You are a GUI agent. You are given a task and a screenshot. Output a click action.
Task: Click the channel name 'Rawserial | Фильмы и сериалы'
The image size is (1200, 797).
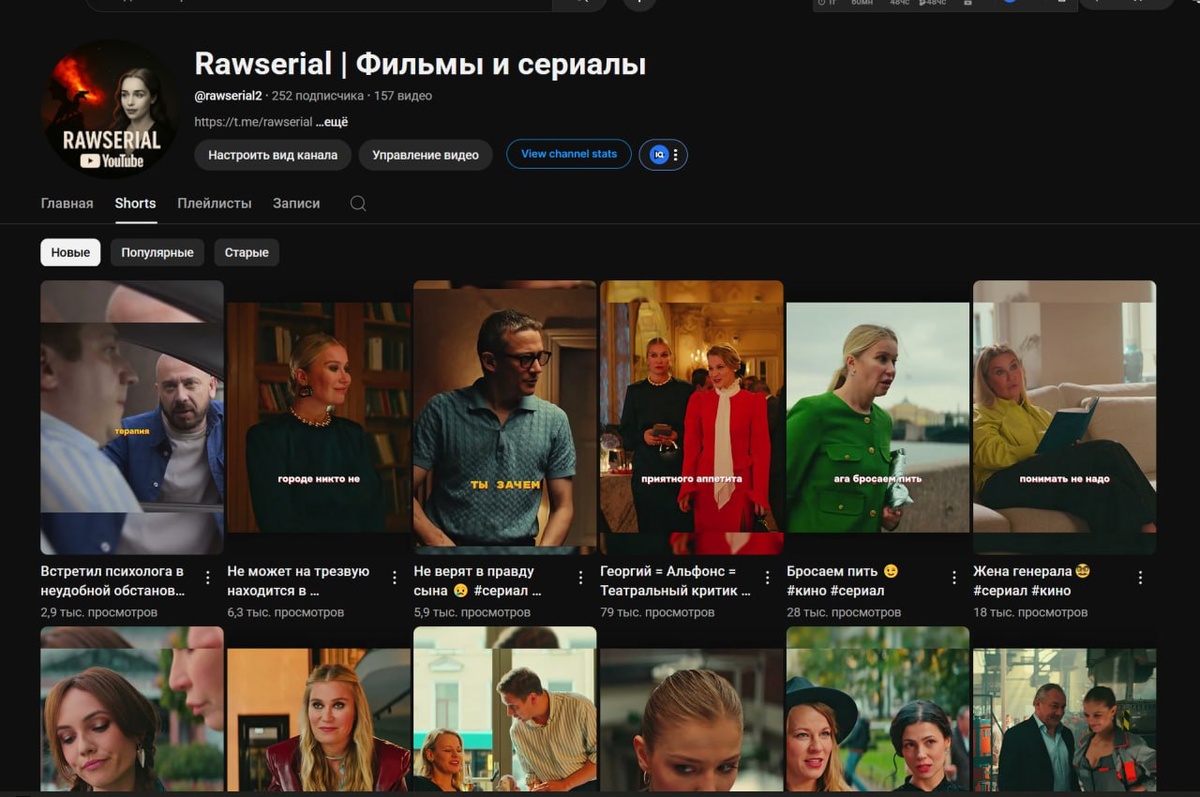[x=420, y=64]
